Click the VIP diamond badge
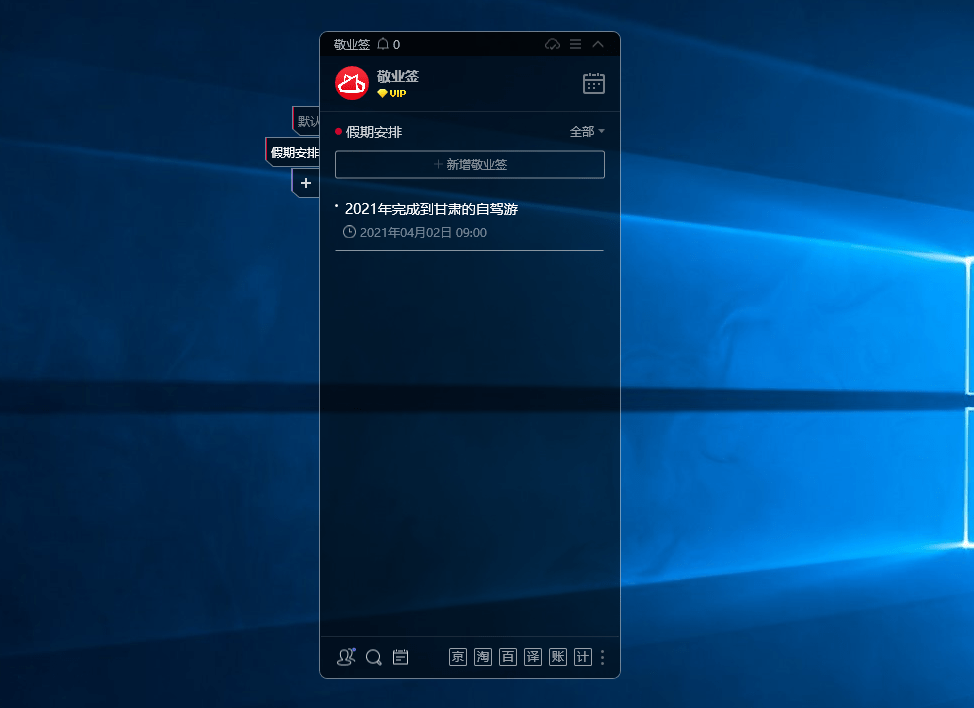This screenshot has width=974, height=708. [391, 93]
